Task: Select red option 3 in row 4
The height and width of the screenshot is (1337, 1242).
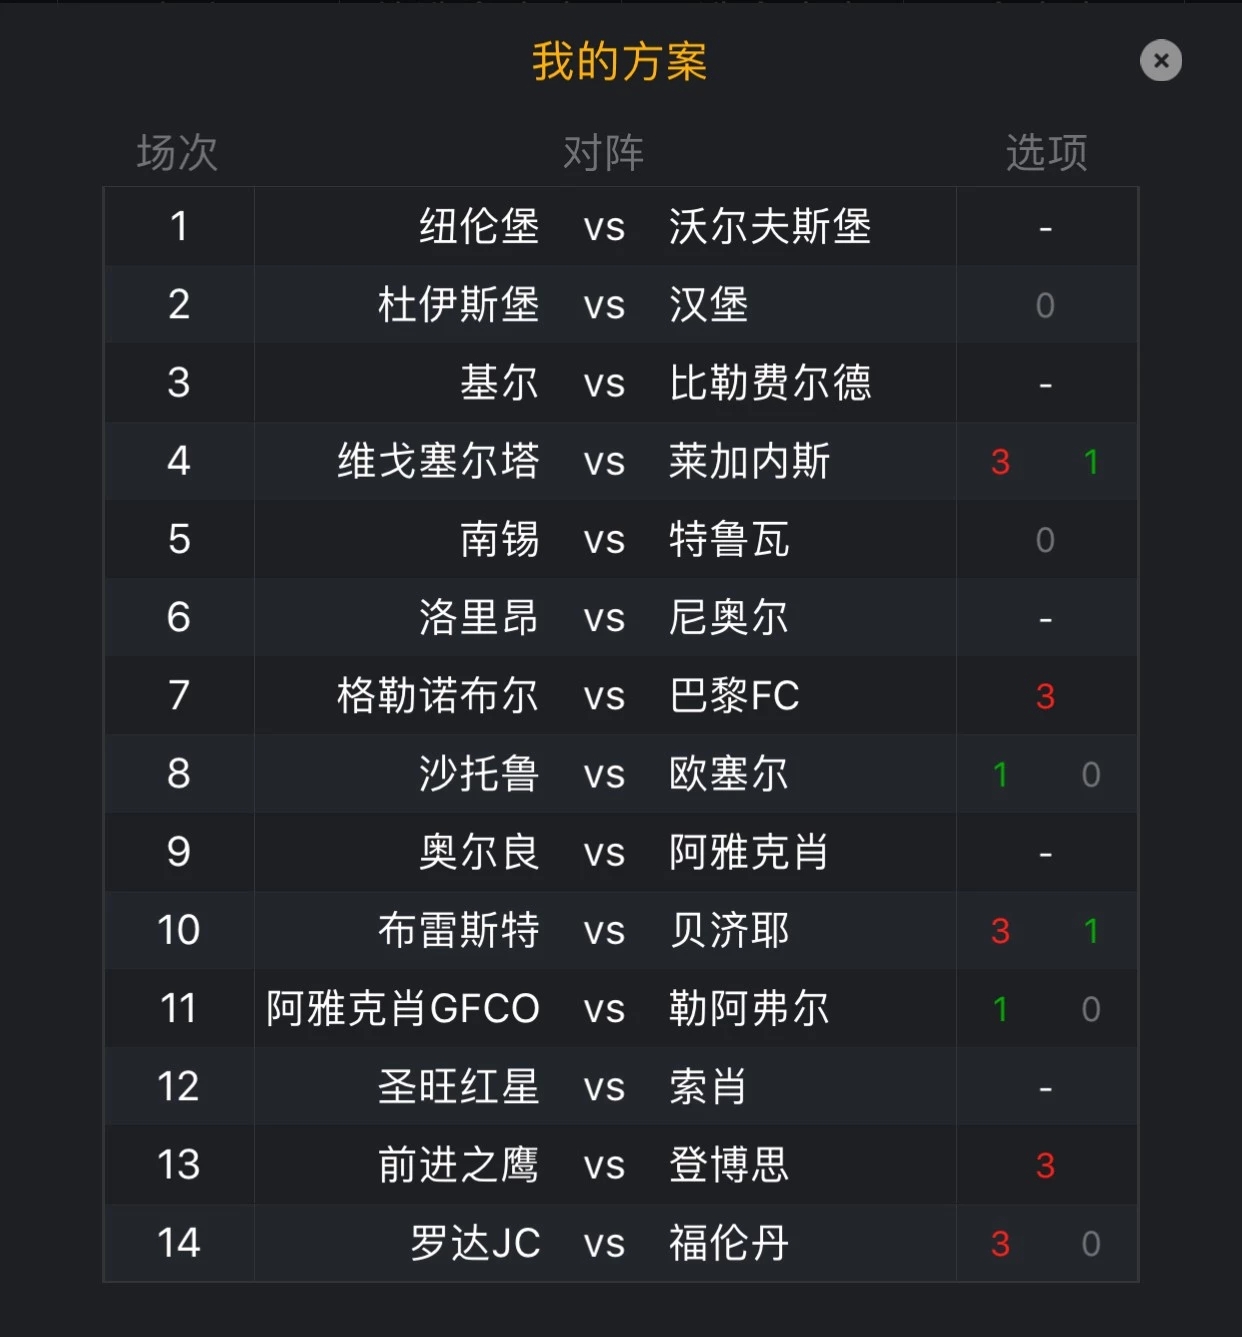Action: 1000,462
